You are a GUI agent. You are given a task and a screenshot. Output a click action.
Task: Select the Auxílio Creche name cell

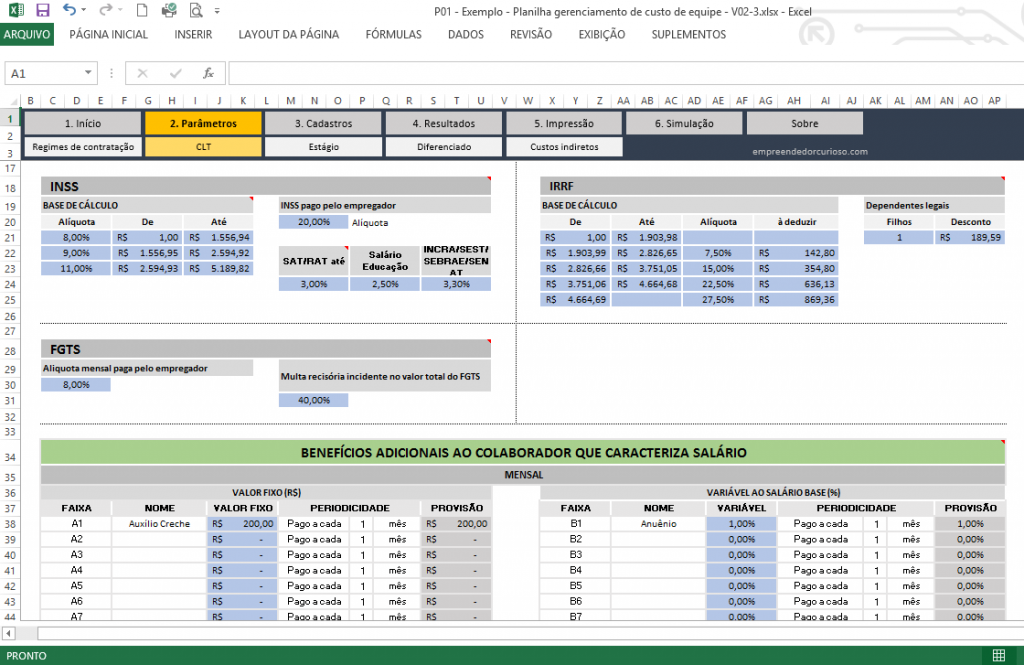click(159, 524)
